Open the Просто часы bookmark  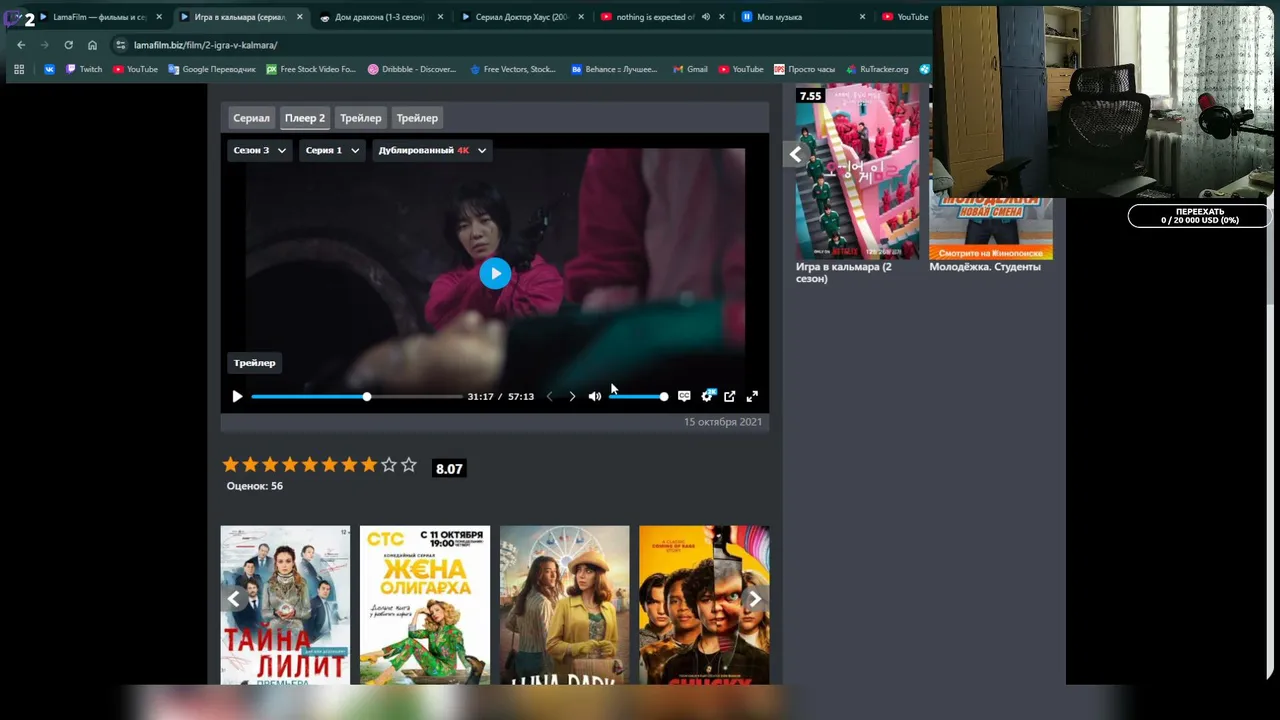[x=805, y=69]
